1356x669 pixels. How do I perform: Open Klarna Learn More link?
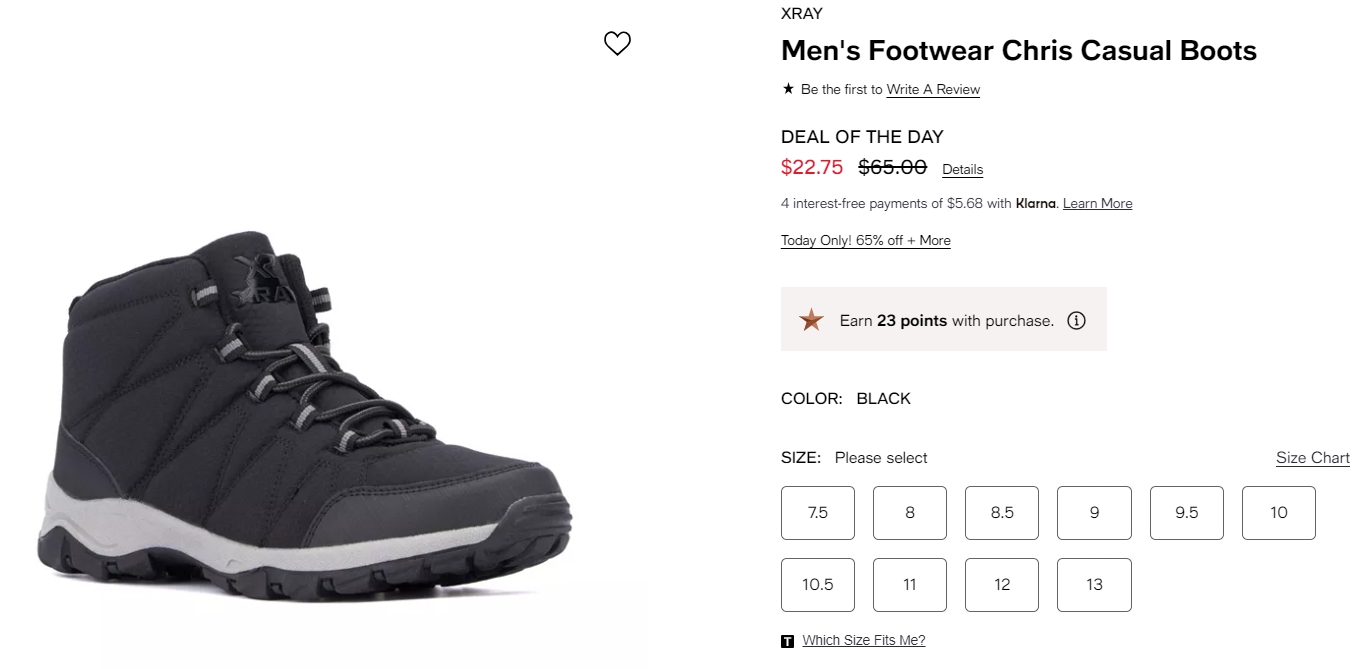pos(1097,204)
